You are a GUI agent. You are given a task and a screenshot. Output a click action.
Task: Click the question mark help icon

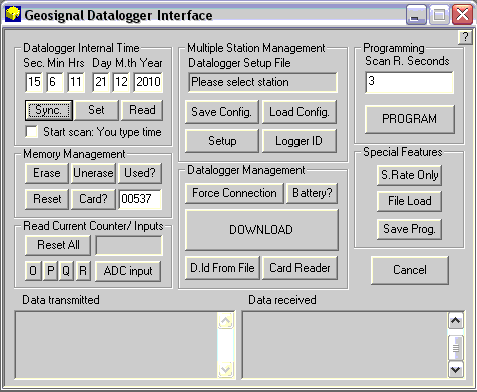coord(465,37)
